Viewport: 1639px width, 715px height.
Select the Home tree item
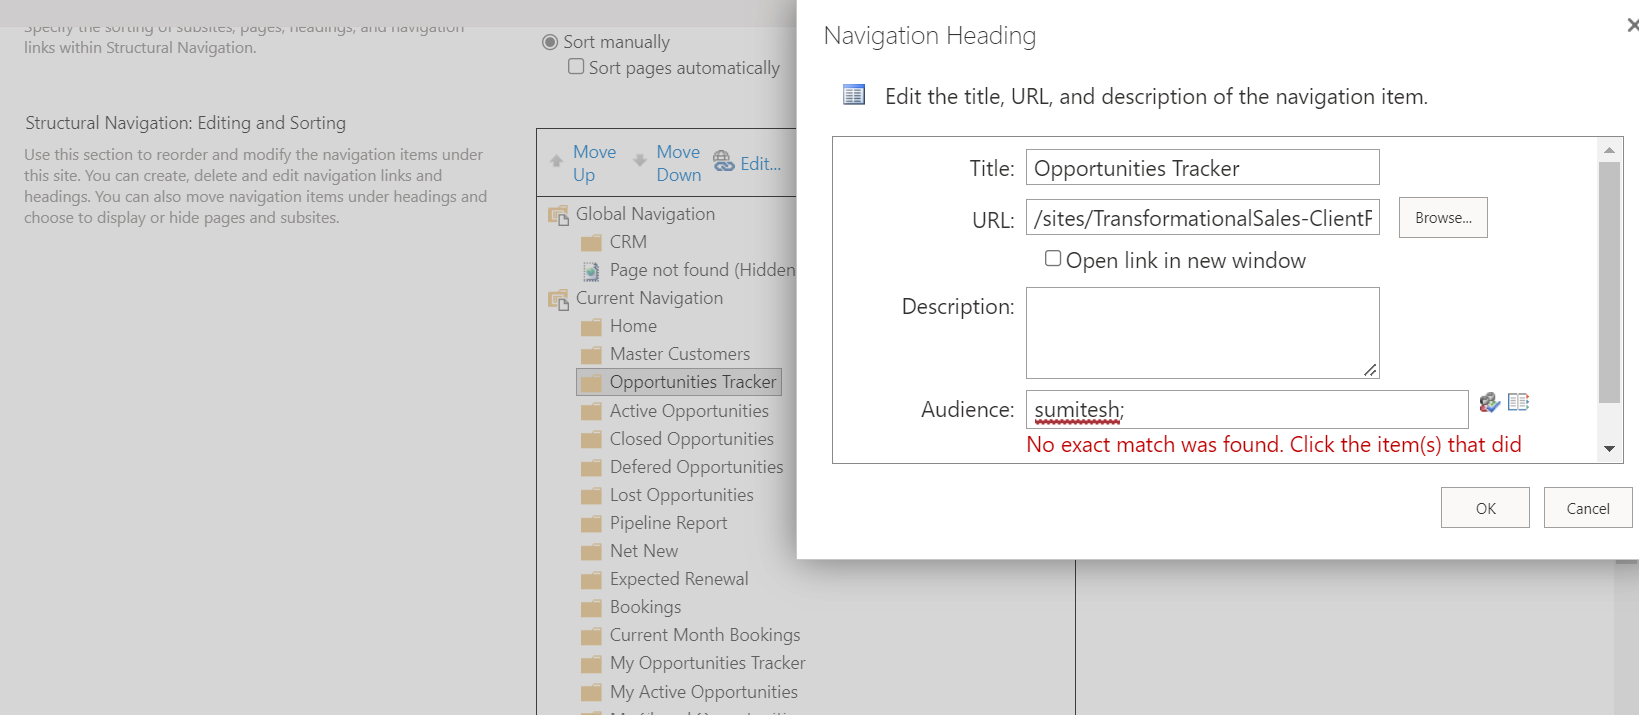tap(633, 326)
